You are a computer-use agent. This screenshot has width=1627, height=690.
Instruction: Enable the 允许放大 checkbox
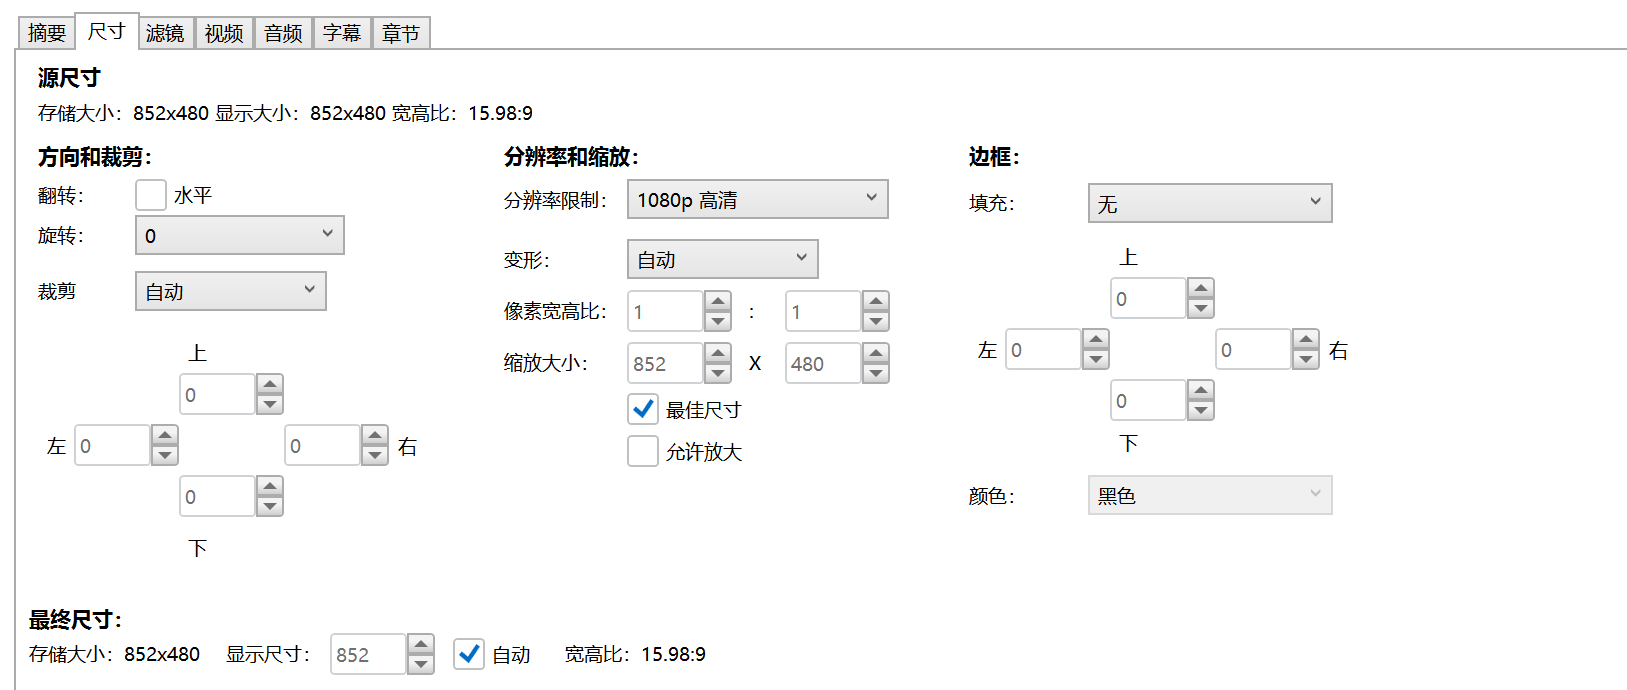pyautogui.click(x=643, y=451)
